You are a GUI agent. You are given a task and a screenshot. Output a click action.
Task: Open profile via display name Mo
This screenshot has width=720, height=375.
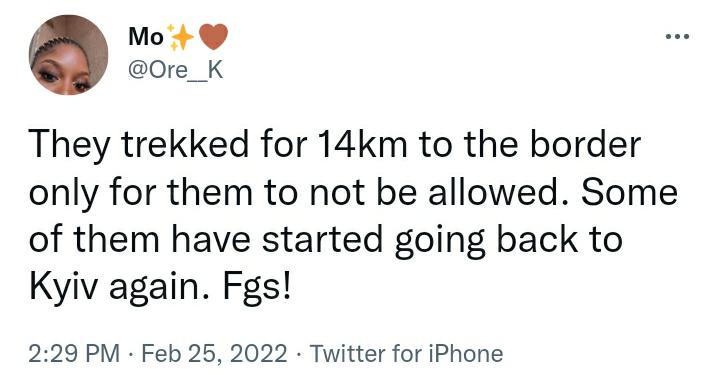coord(146,37)
